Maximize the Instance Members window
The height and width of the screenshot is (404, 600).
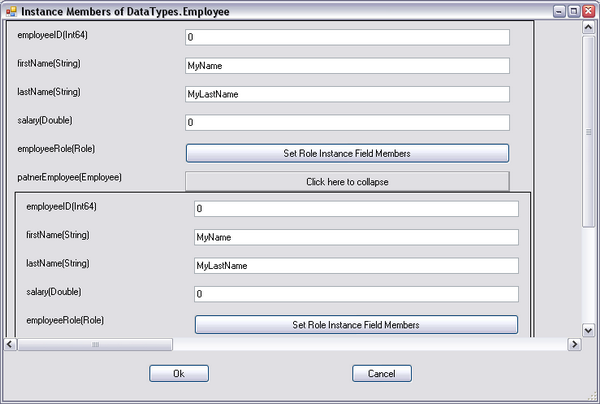click(x=574, y=11)
